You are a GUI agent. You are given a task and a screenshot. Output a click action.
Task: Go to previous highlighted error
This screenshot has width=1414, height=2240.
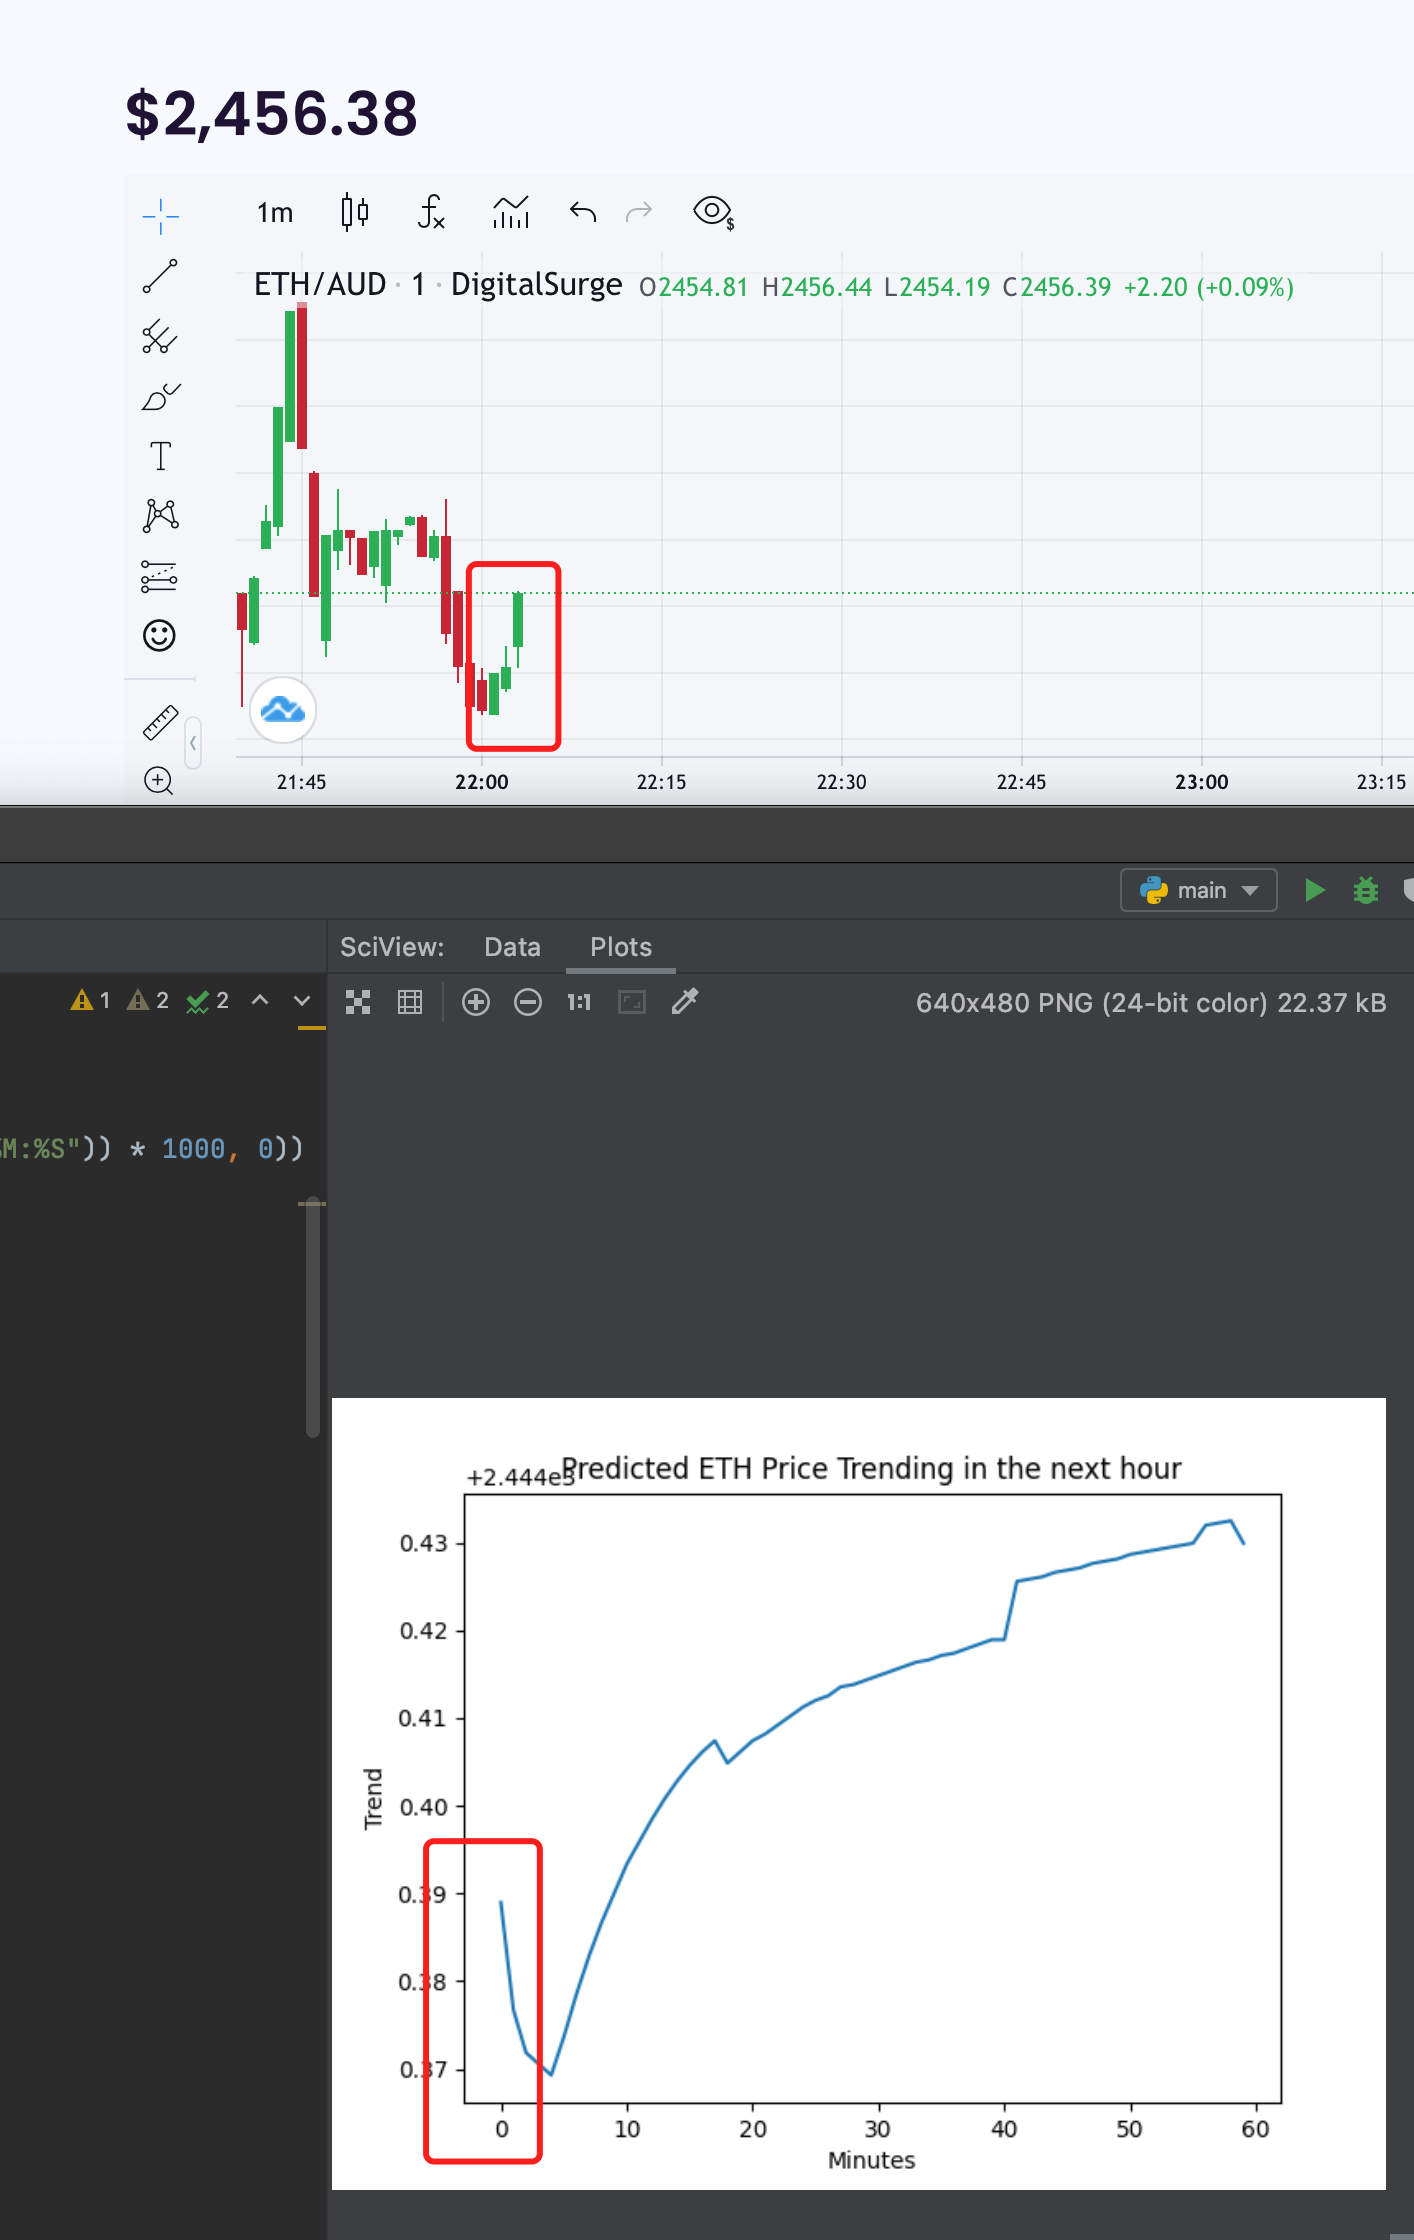click(260, 1000)
